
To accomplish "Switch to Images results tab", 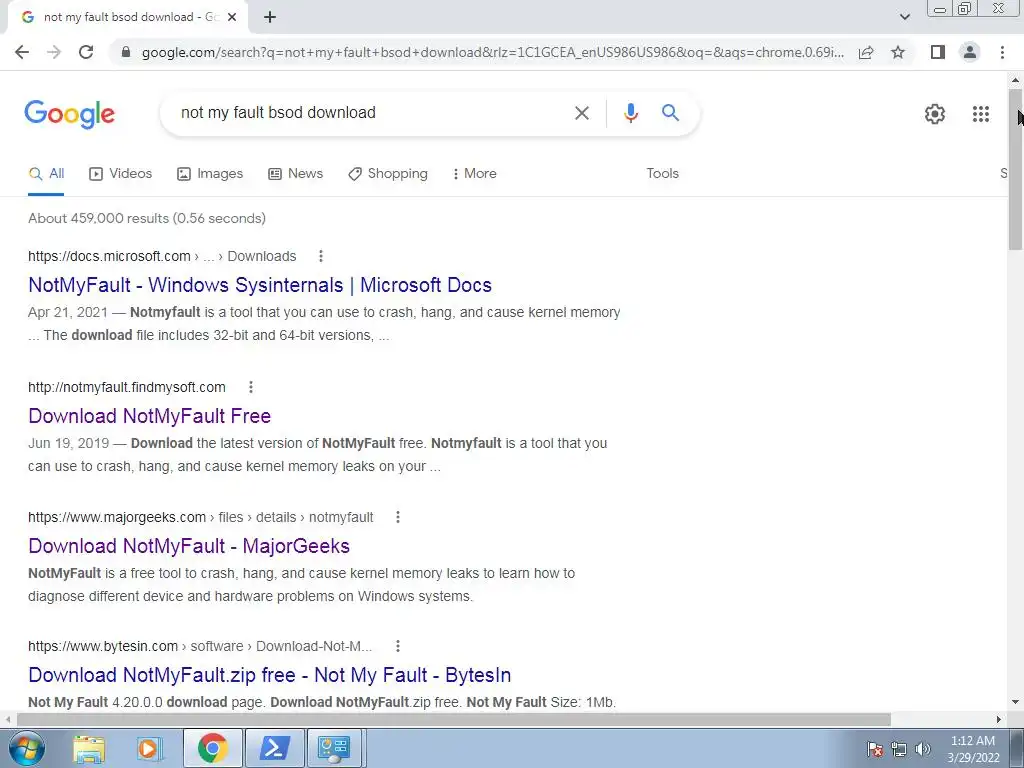I will pyautogui.click(x=210, y=173).
